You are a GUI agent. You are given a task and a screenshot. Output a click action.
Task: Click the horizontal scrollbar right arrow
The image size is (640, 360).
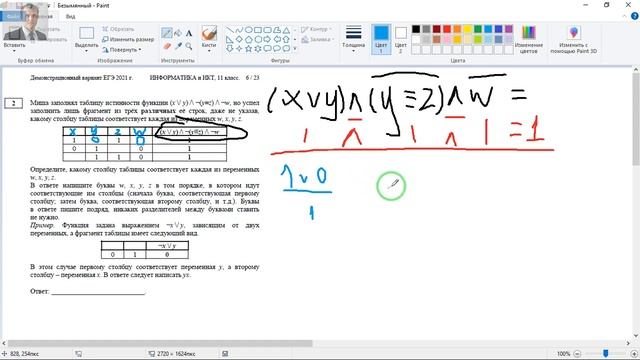pyautogui.click(x=629, y=343)
